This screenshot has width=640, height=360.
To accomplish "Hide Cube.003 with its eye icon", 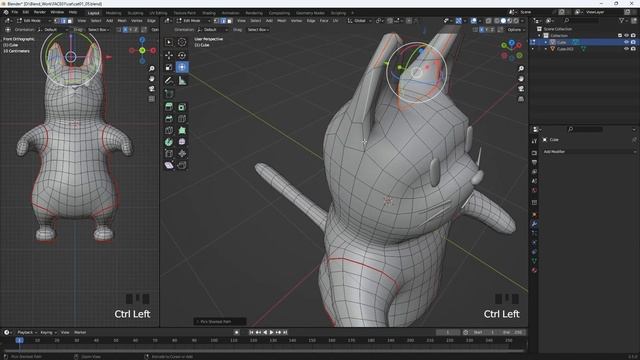I will point(627,49).
